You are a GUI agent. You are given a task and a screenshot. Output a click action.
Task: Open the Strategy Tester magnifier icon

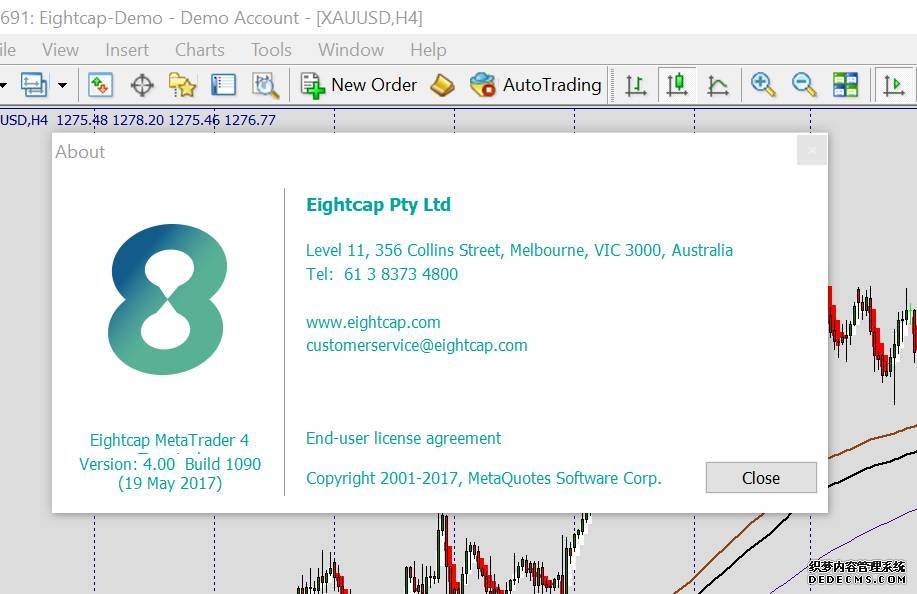pos(266,85)
